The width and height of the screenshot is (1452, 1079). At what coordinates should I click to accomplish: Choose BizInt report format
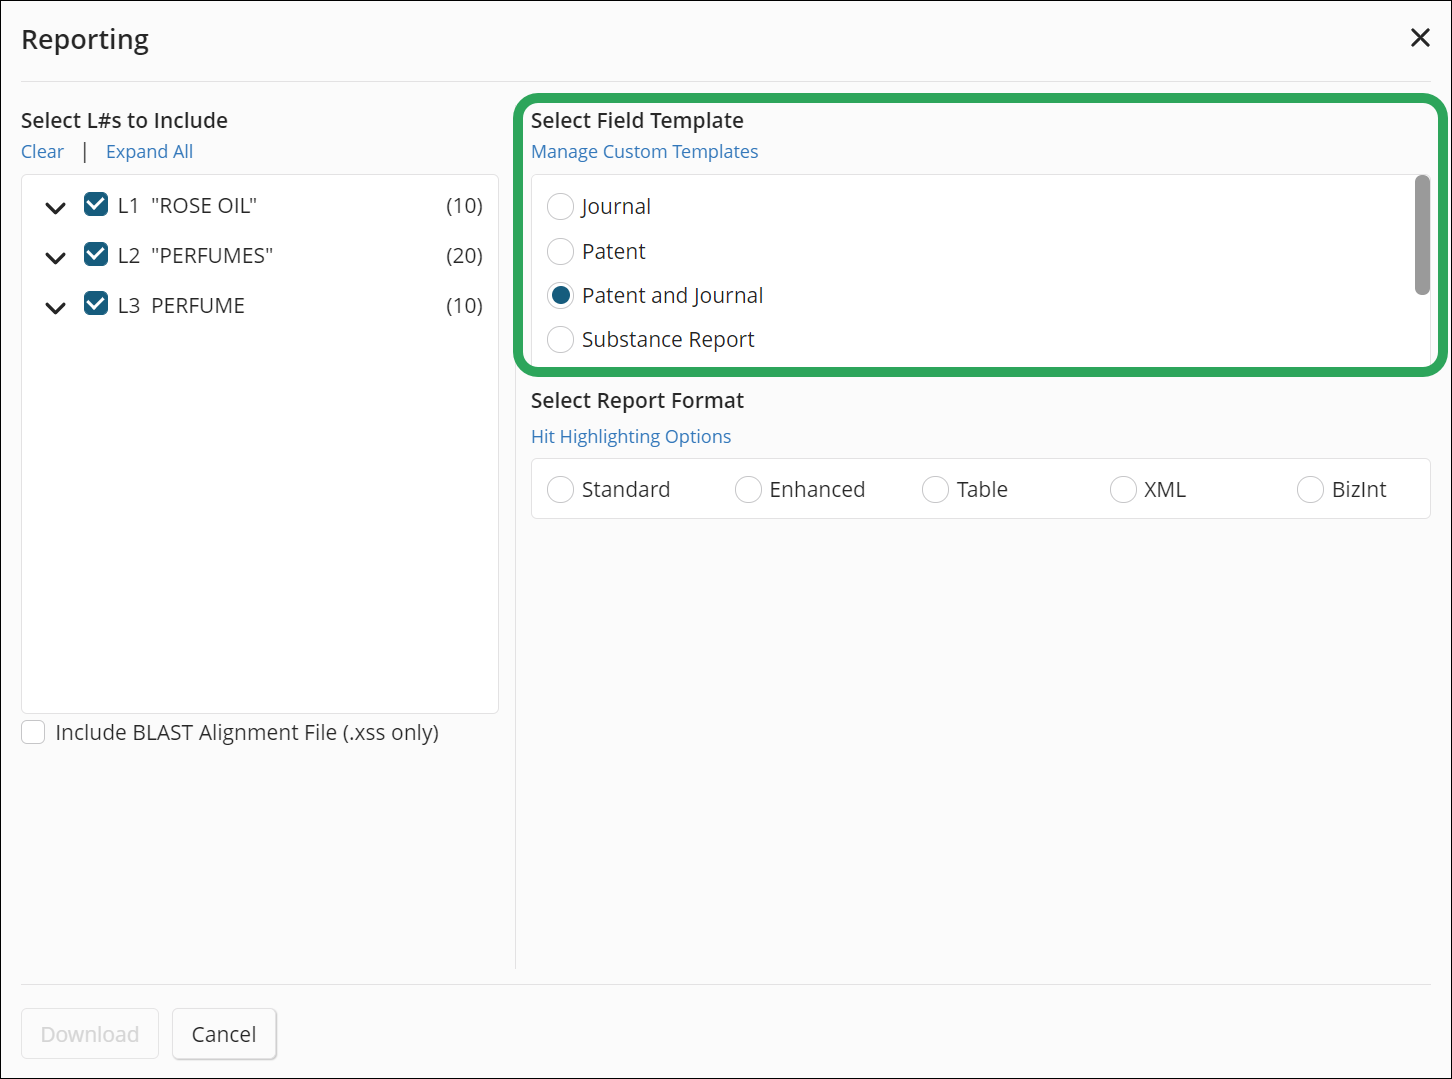click(1310, 489)
